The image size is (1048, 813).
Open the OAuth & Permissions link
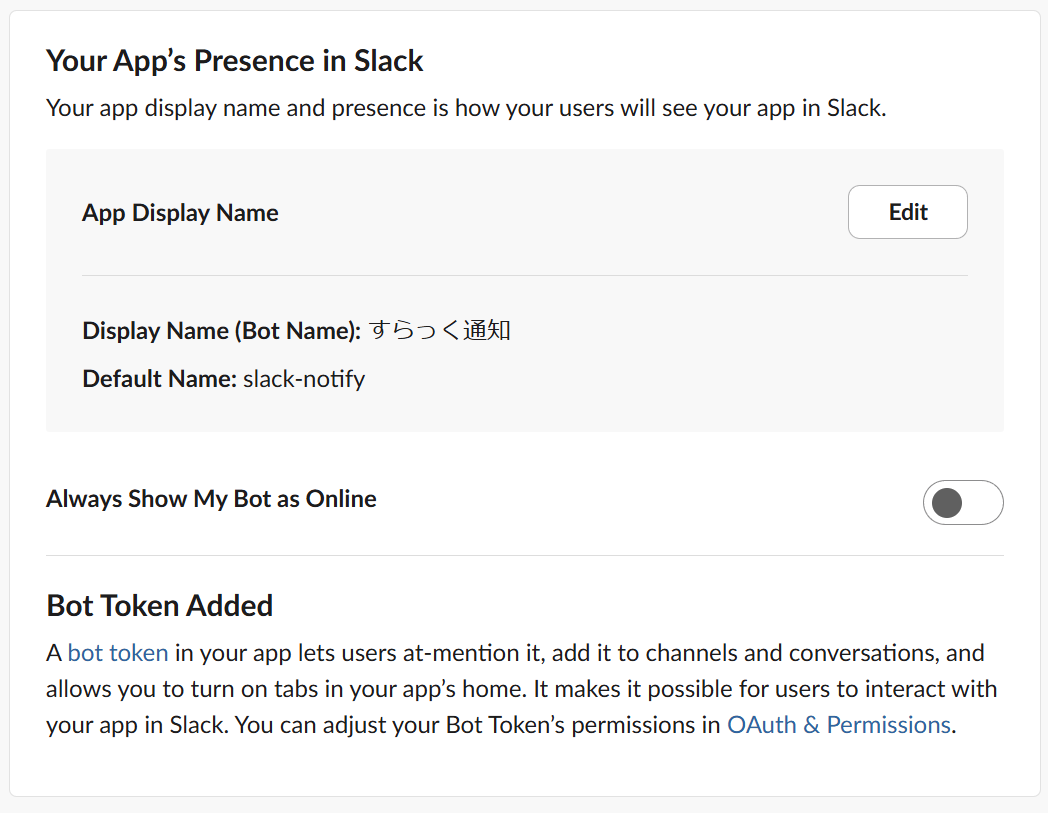[839, 725]
